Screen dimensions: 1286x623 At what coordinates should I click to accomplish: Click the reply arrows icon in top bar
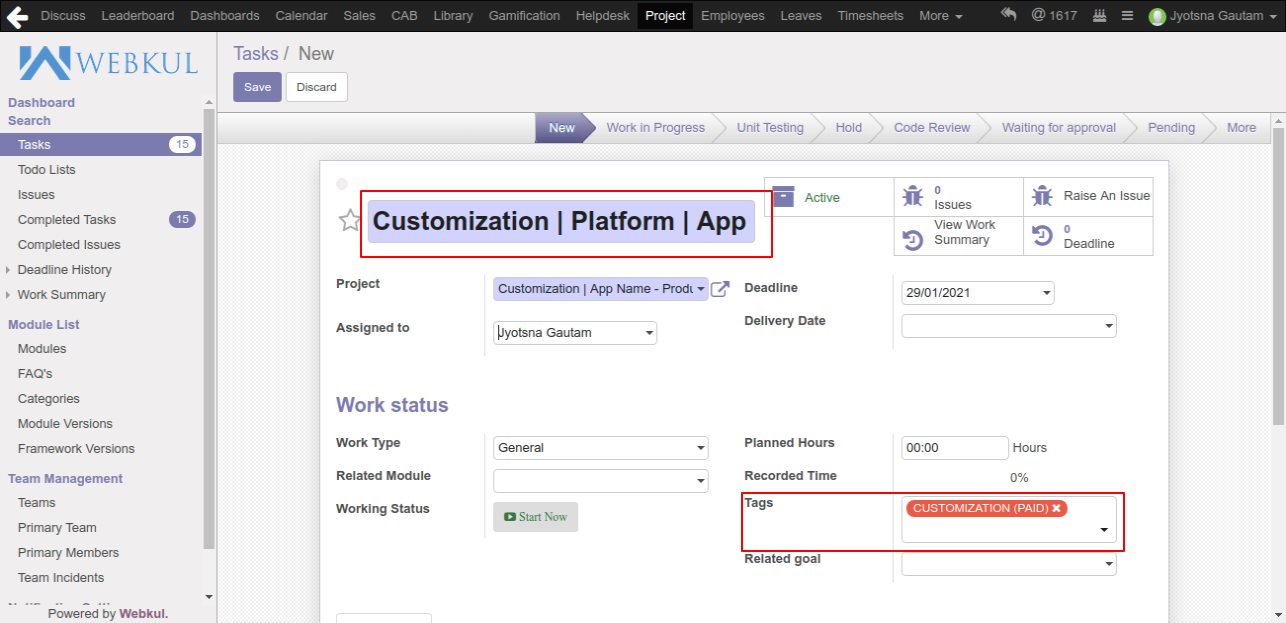point(1008,15)
